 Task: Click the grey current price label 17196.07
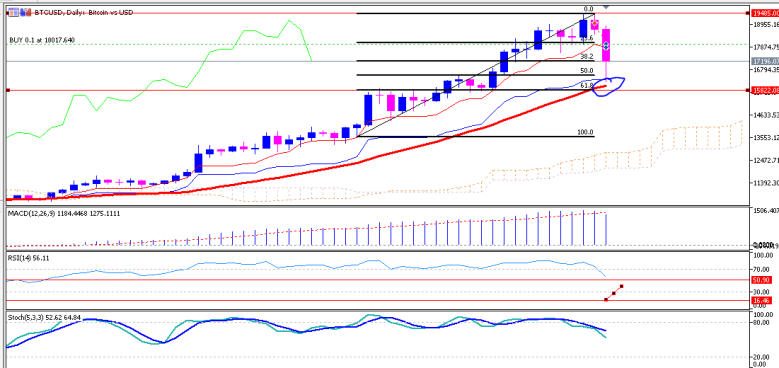tap(765, 61)
